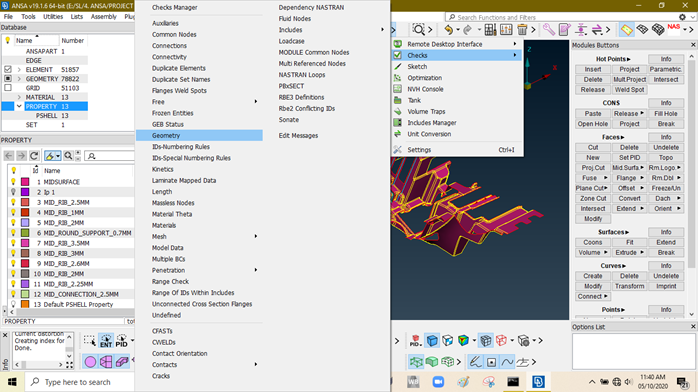Click the Windows Start button
Image resolution: width=698 pixels, height=392 pixels.
click(x=12, y=382)
